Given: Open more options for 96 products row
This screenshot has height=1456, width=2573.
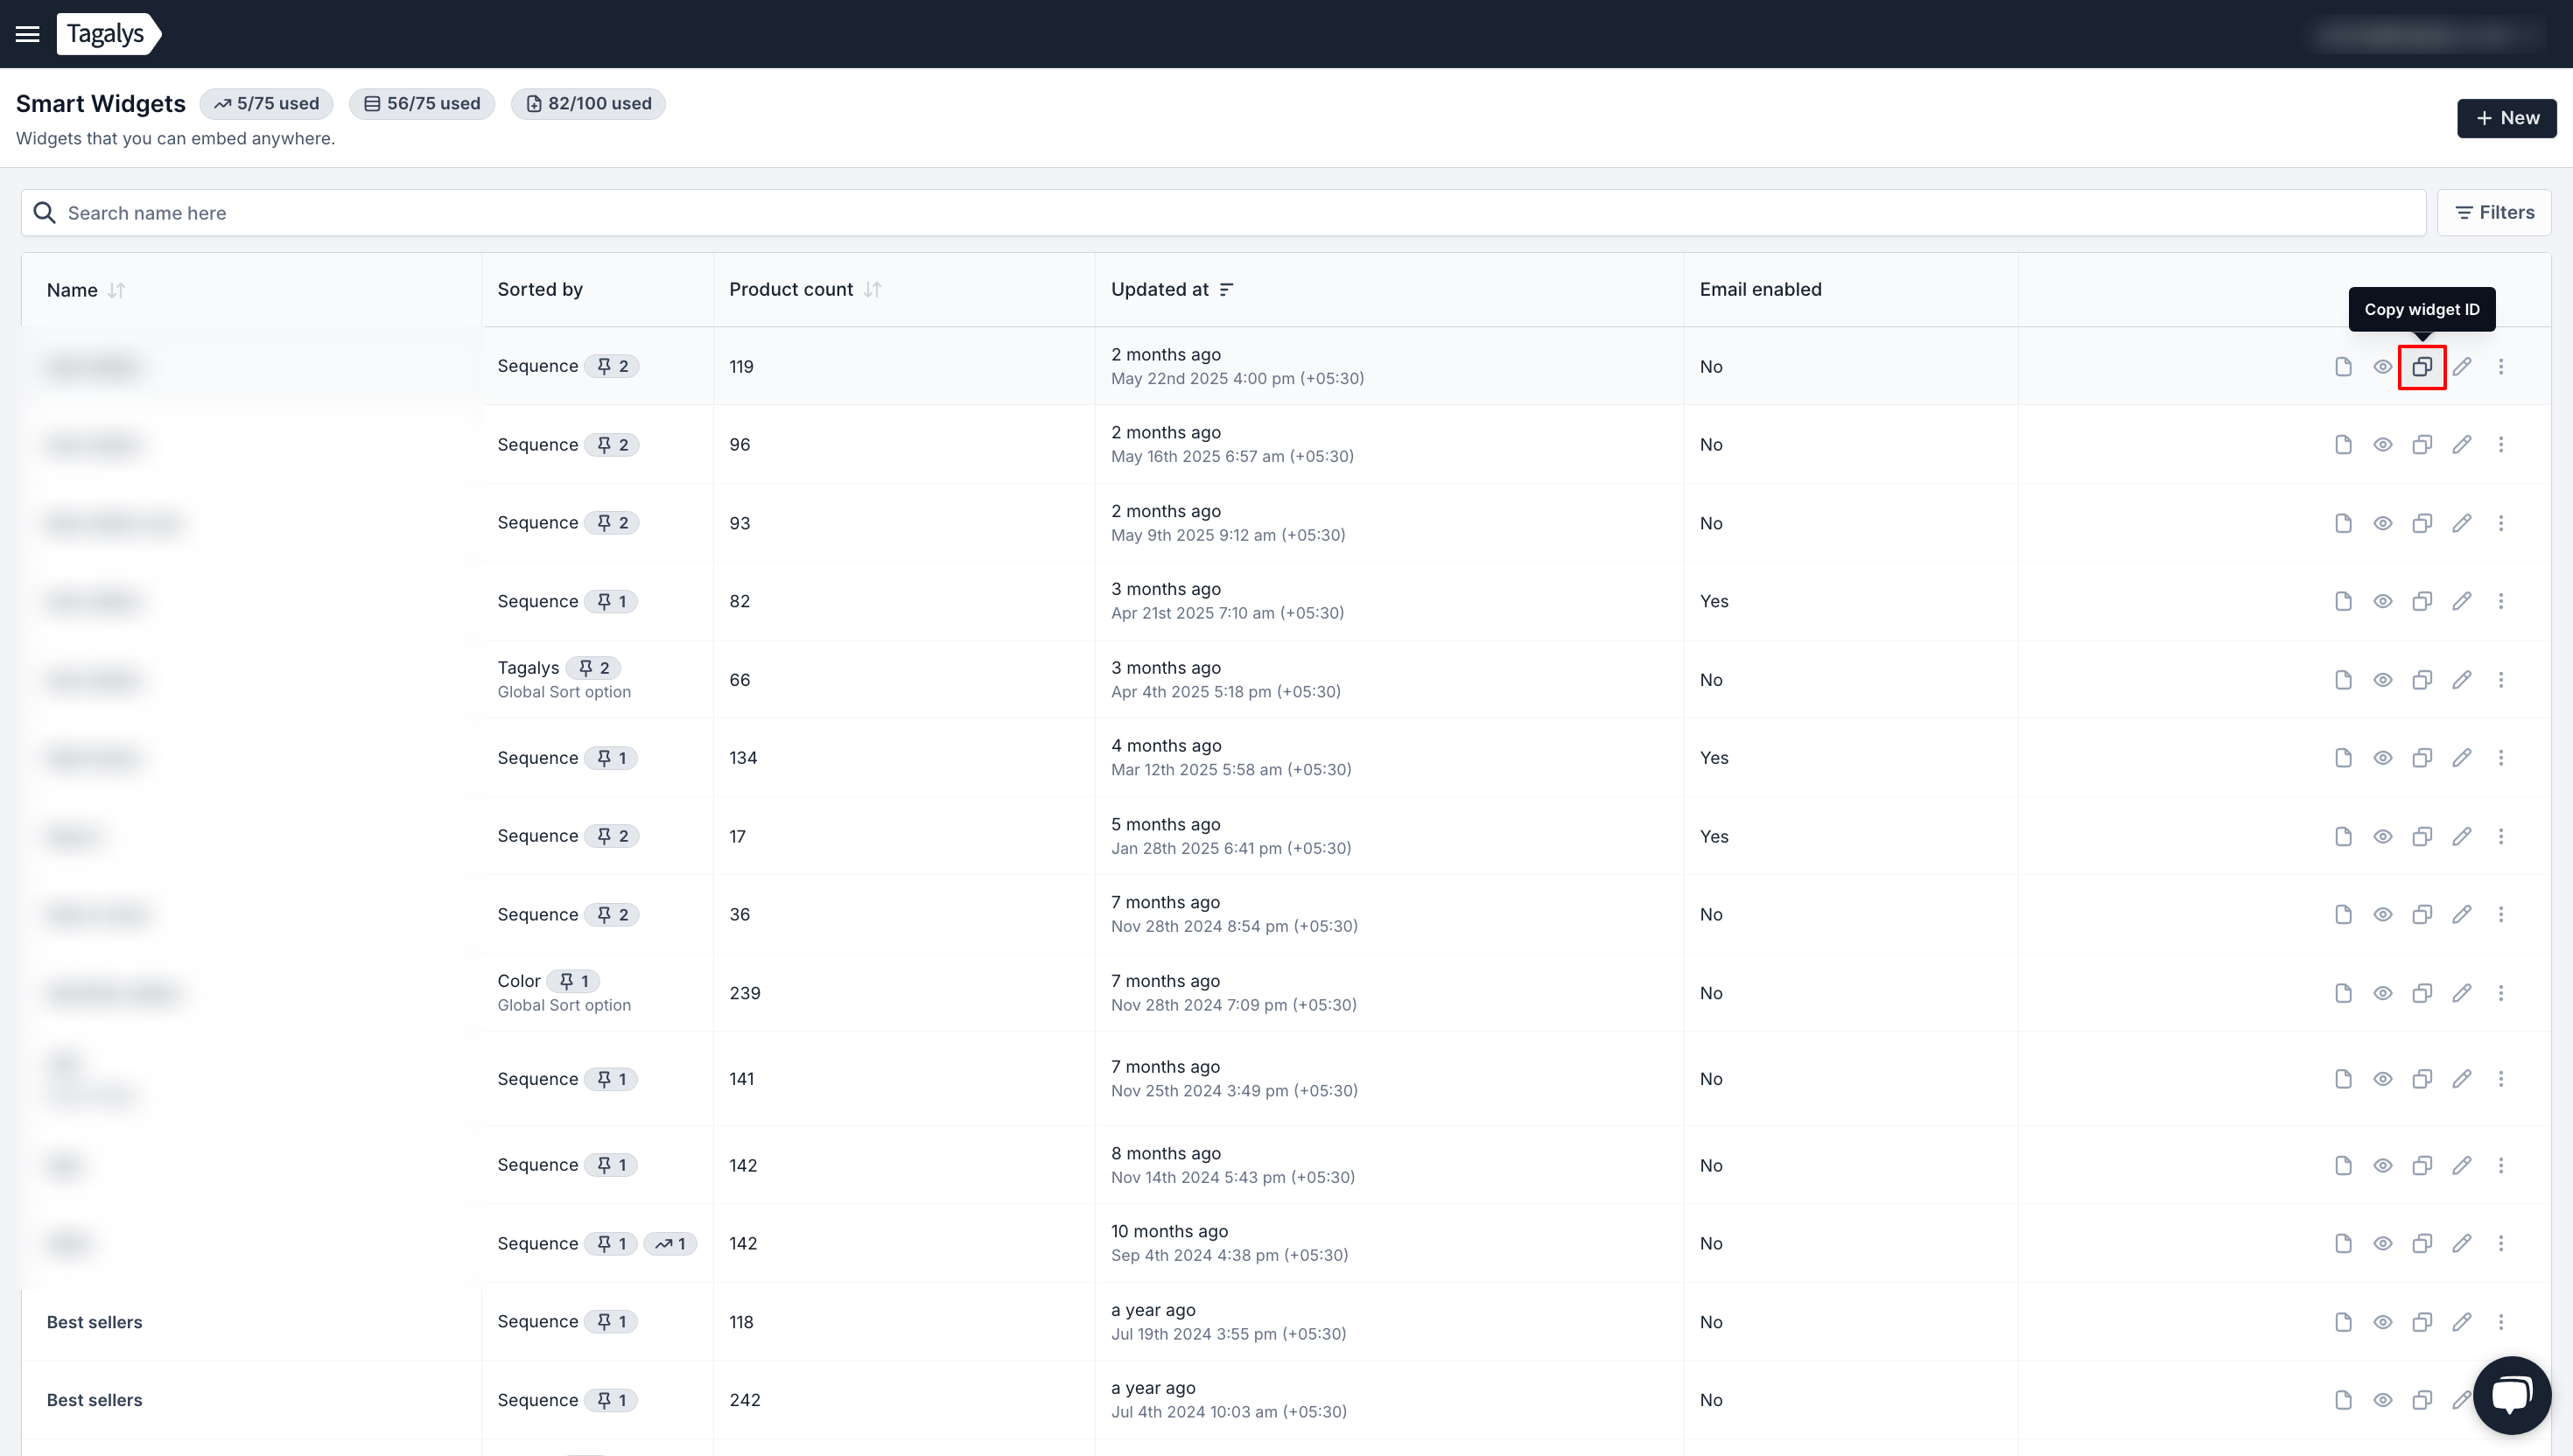Looking at the screenshot, I should point(2501,444).
